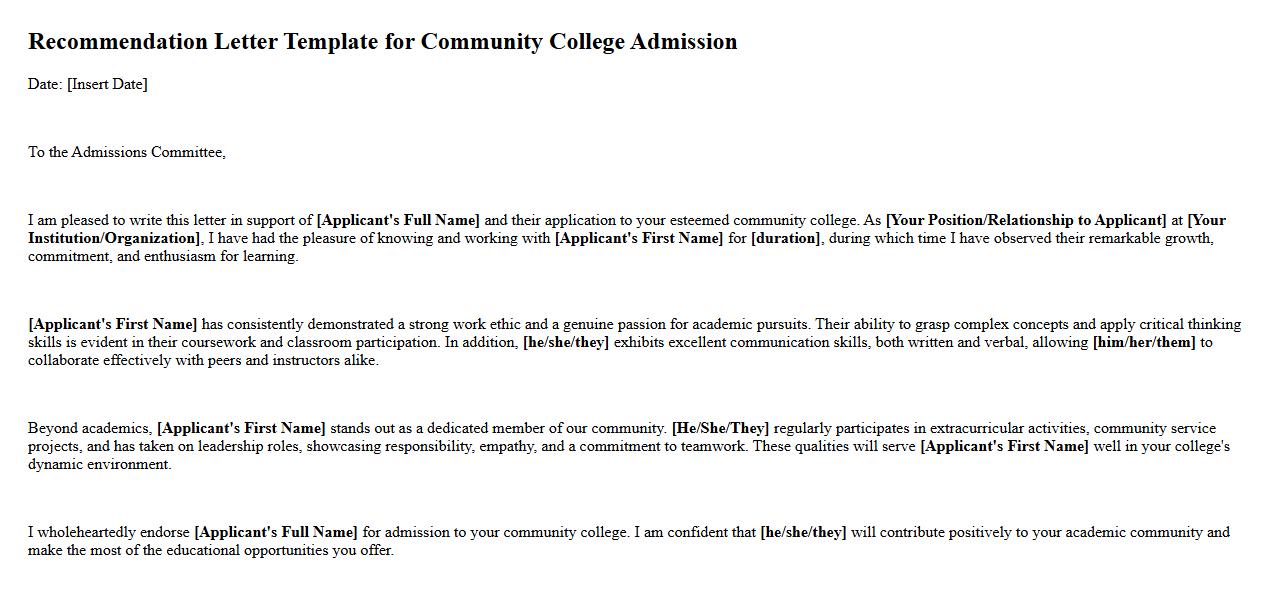Click the Recommendation Letter Template heading

click(382, 42)
